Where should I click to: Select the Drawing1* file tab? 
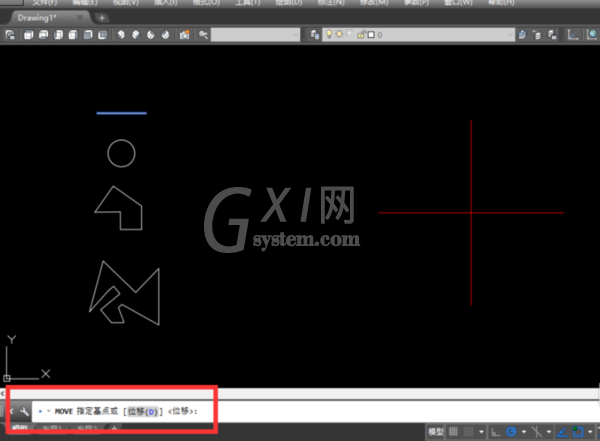(x=37, y=18)
